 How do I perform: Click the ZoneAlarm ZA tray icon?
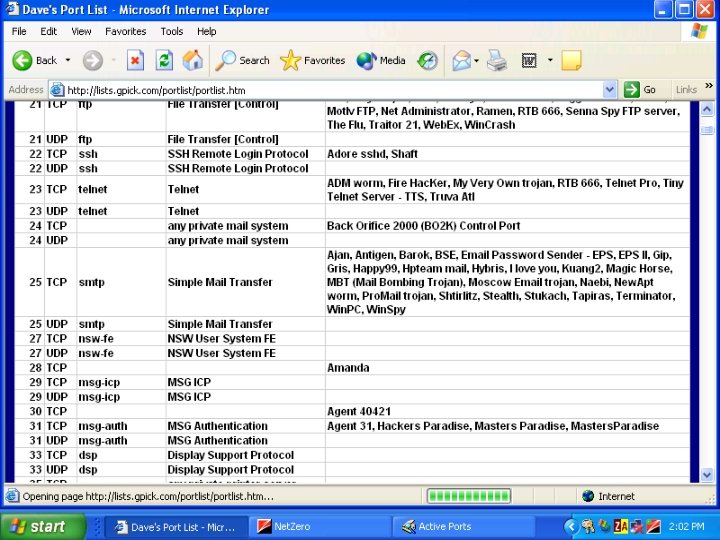[x=621, y=526]
